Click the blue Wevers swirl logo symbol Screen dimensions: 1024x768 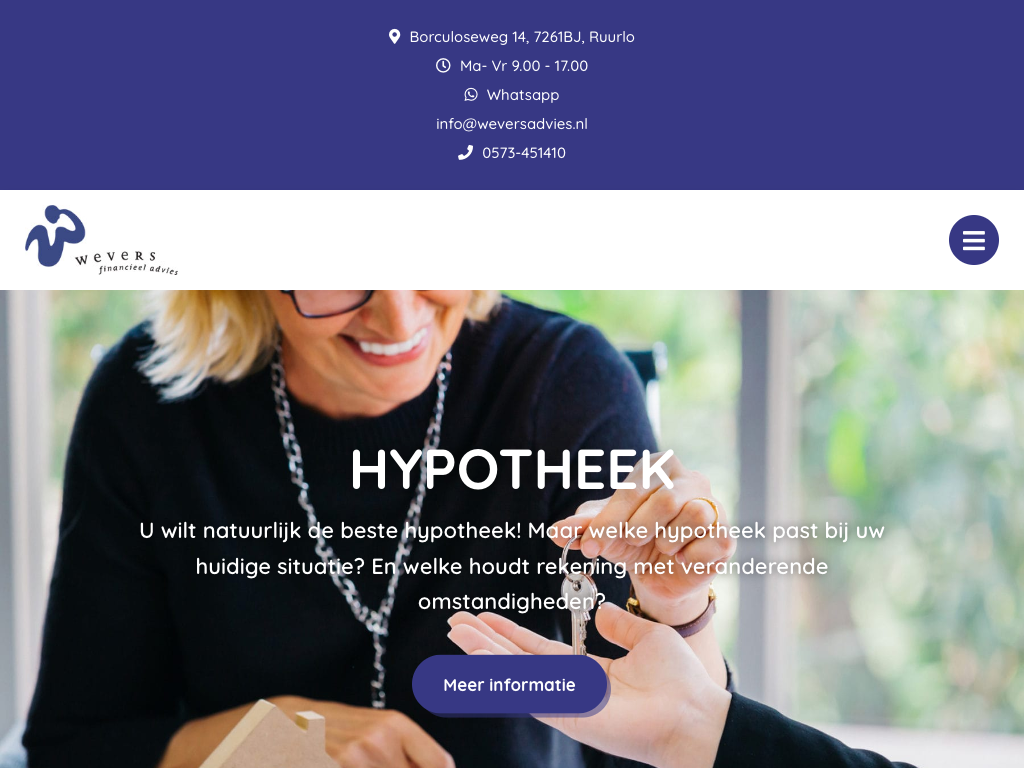[x=55, y=236]
